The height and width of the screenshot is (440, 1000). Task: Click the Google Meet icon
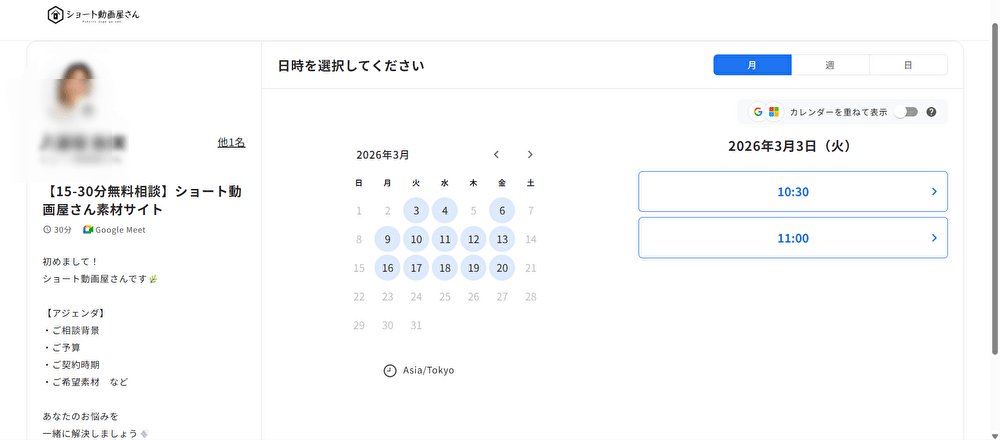(88, 230)
